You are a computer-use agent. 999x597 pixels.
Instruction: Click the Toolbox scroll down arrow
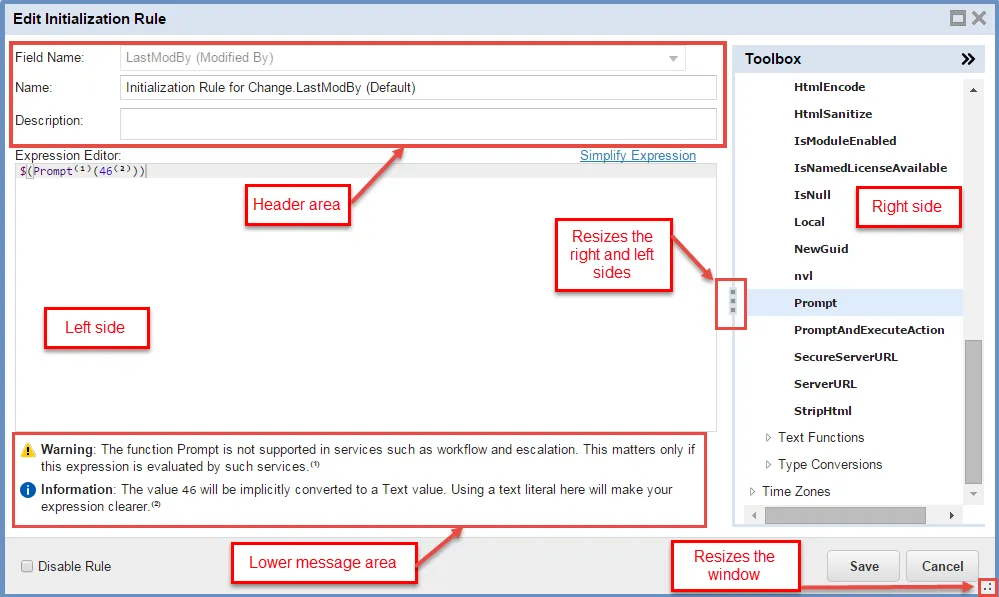(x=973, y=494)
